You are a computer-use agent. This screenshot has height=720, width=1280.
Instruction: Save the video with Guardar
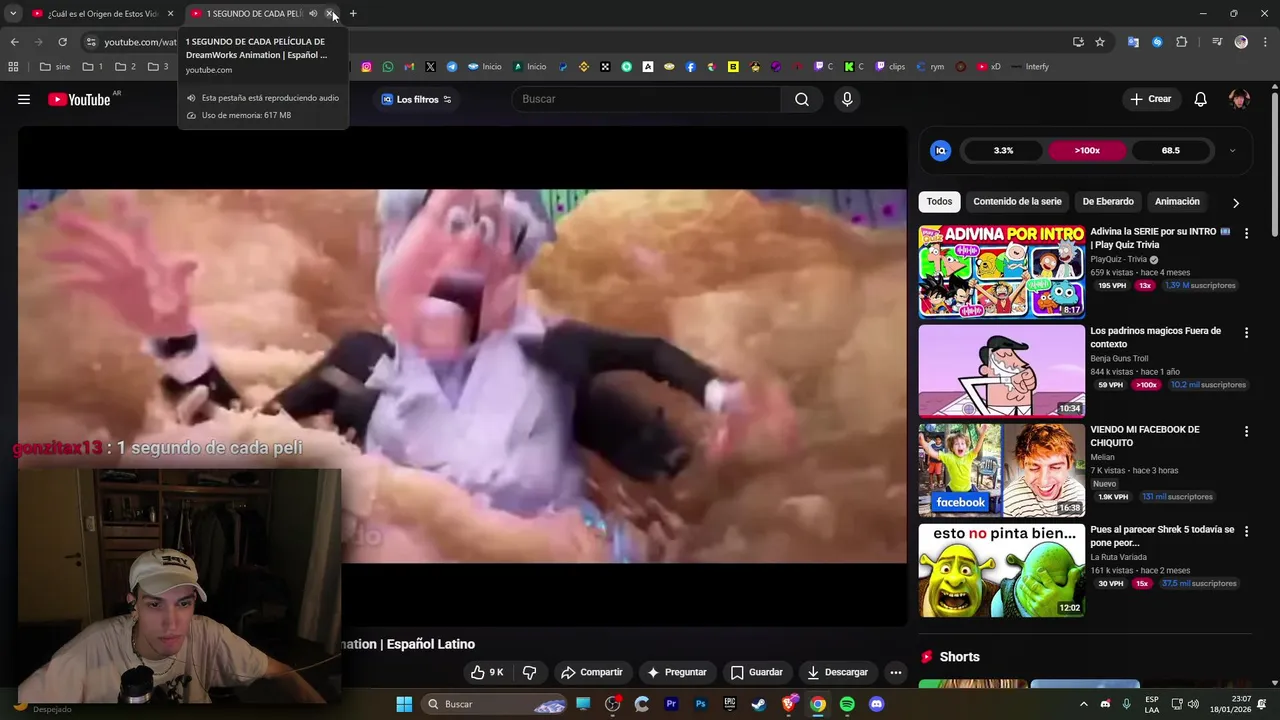pos(757,672)
